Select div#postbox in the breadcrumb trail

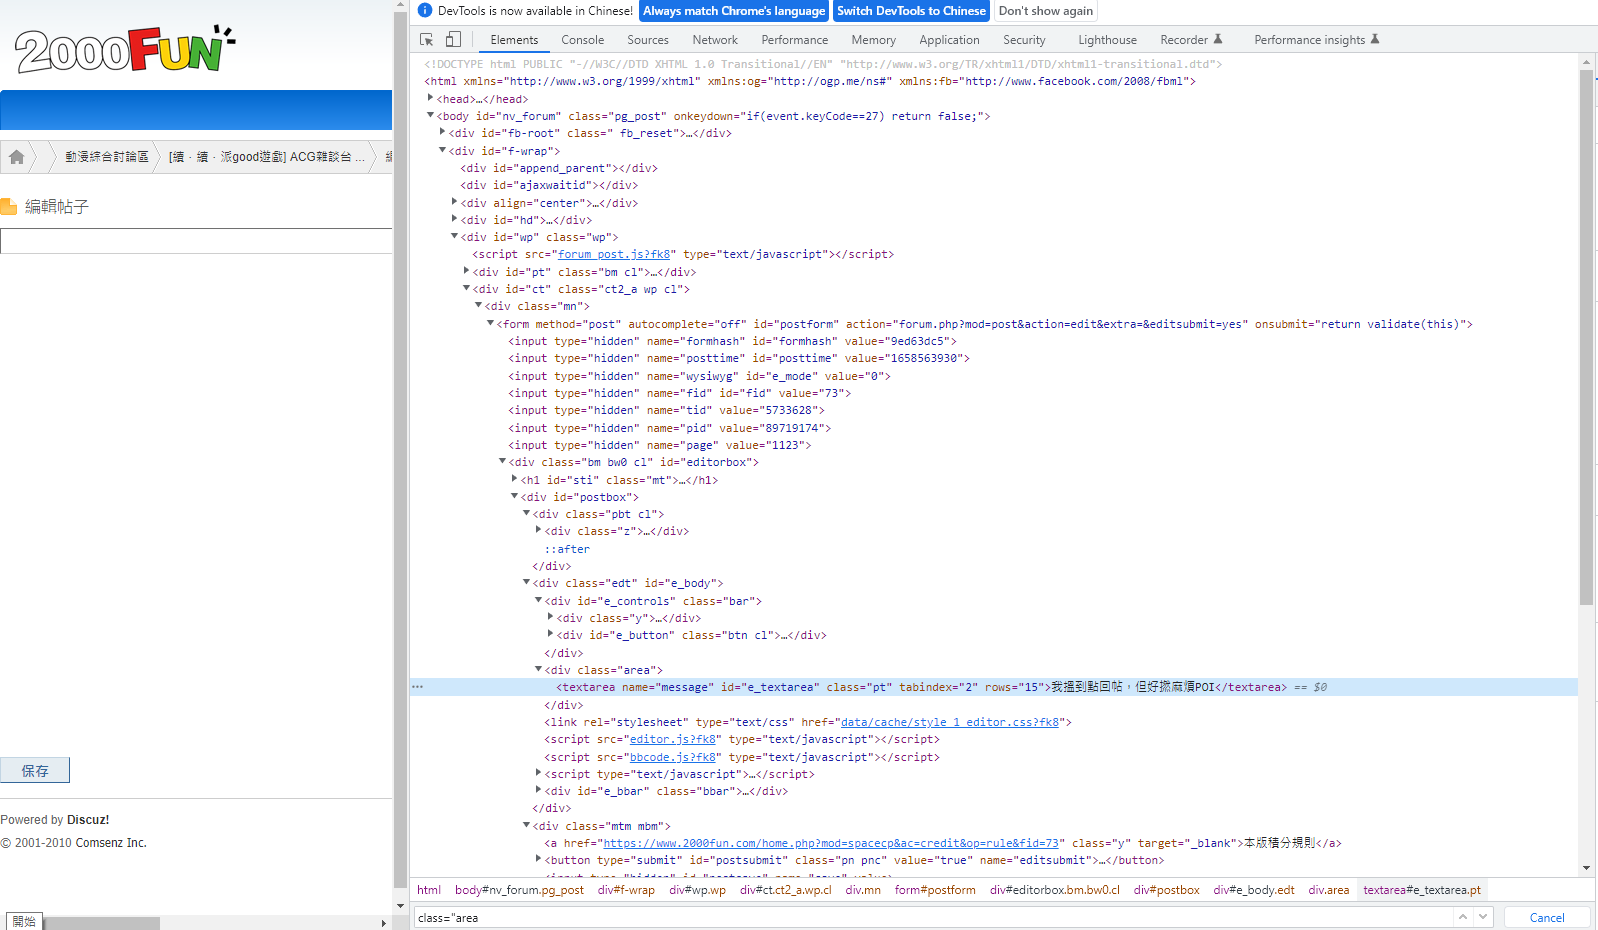pyautogui.click(x=1166, y=890)
